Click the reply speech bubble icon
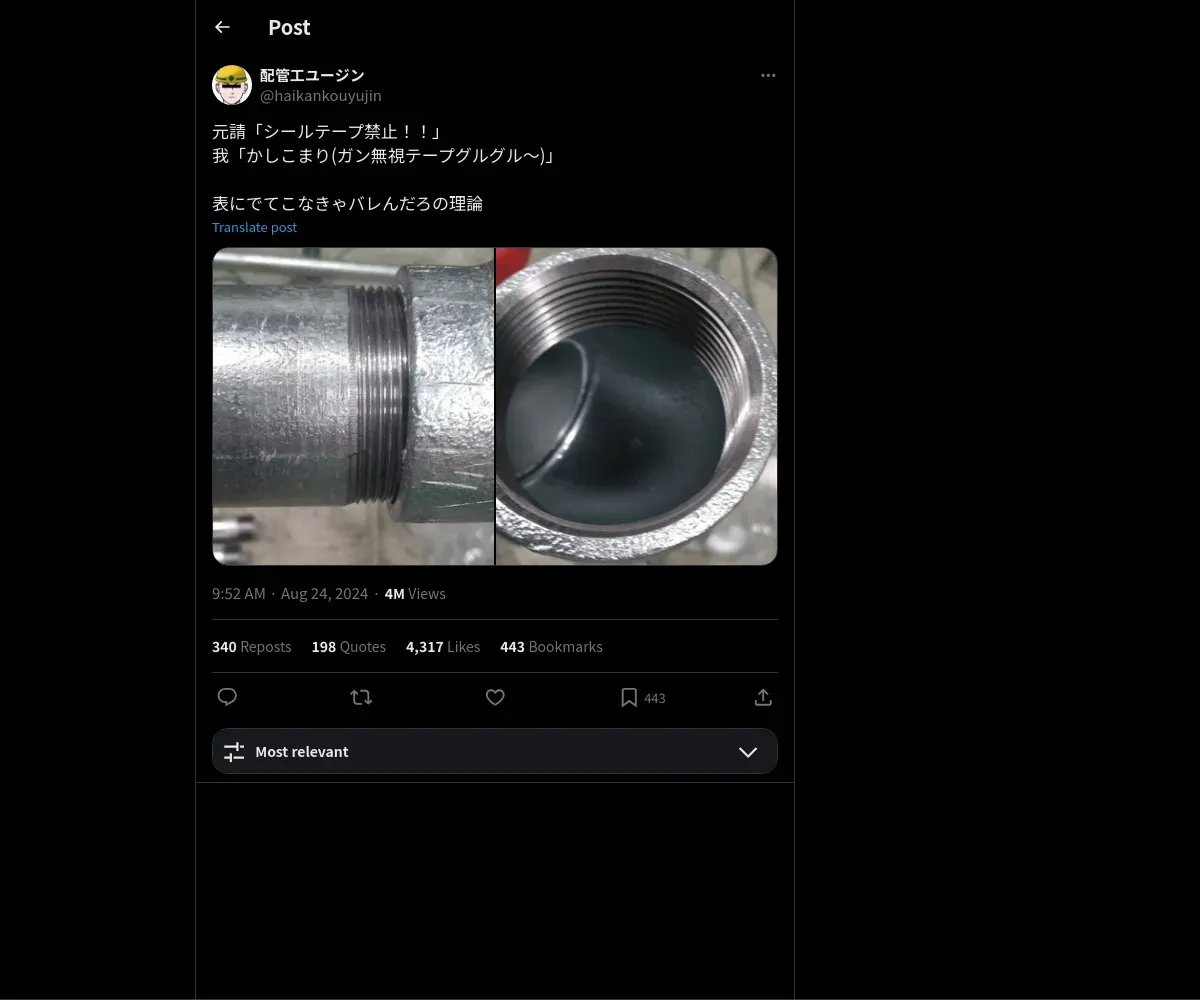 [x=227, y=697]
